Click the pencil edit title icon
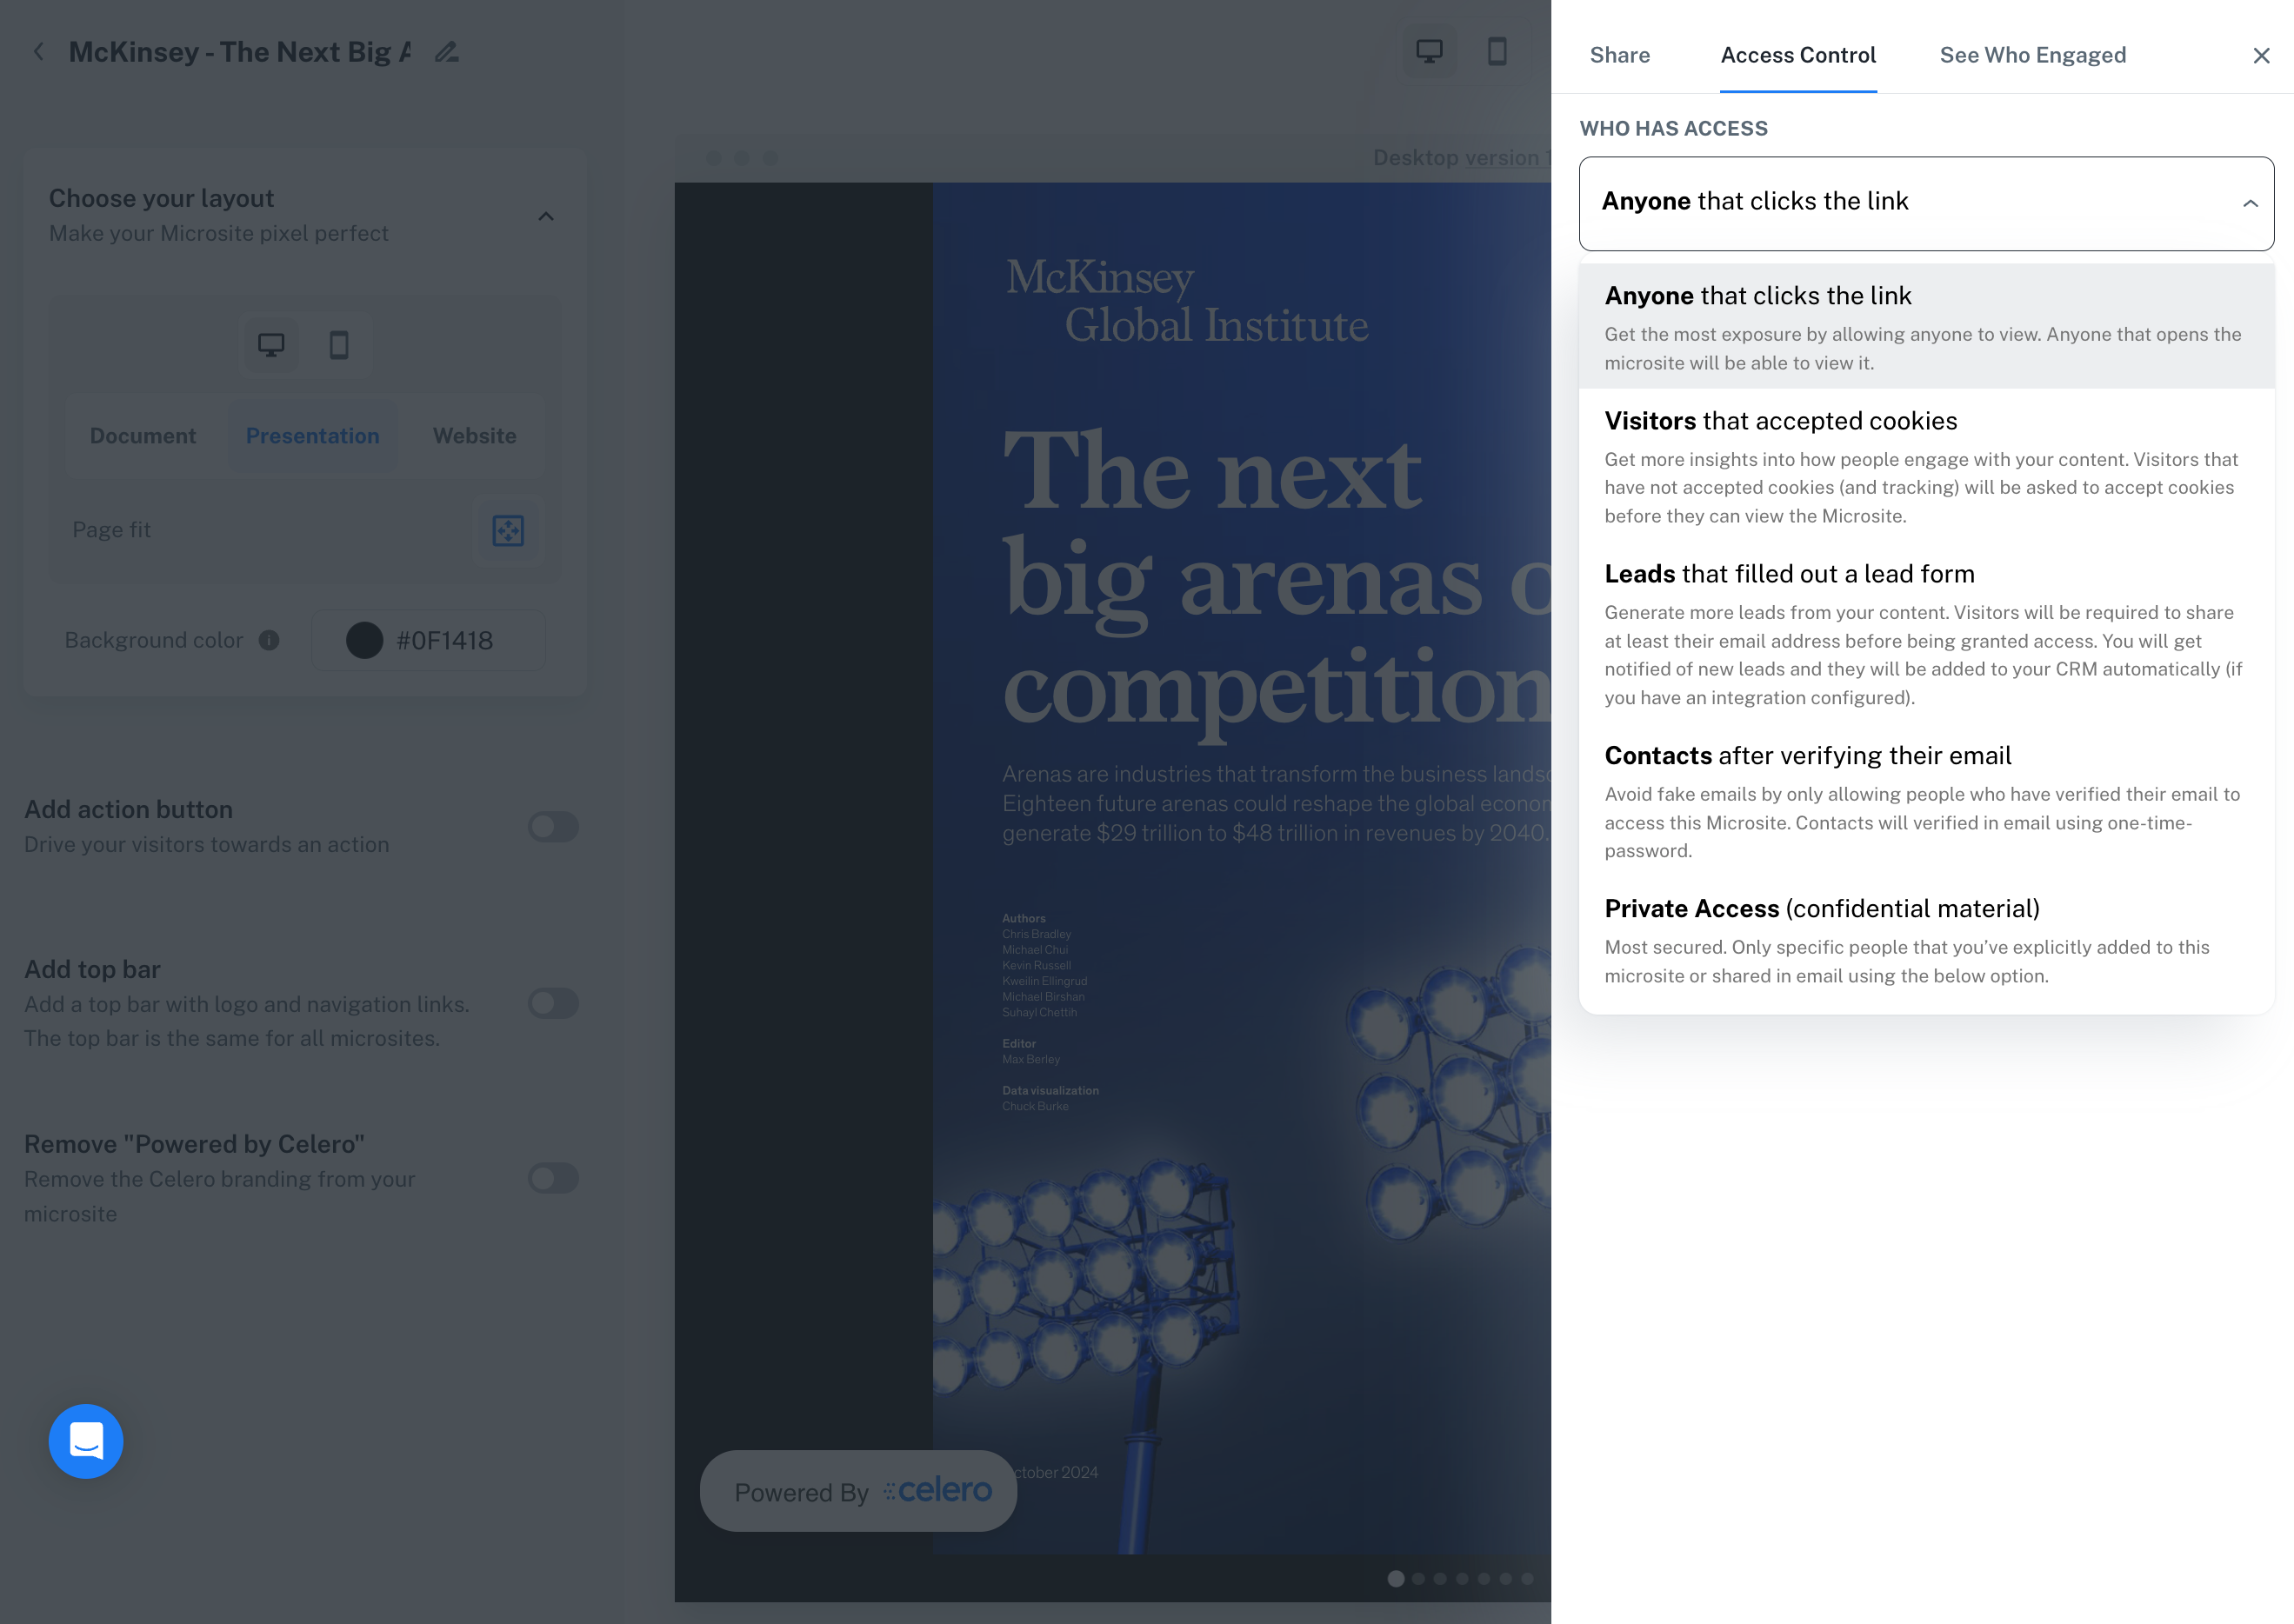 [x=447, y=52]
